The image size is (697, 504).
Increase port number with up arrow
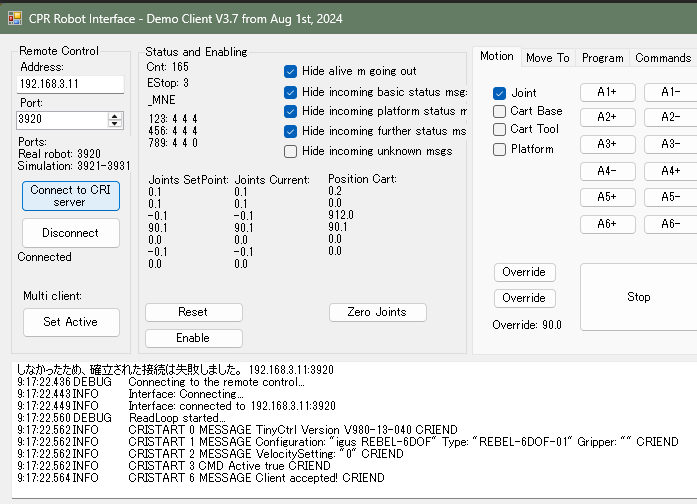point(114,115)
